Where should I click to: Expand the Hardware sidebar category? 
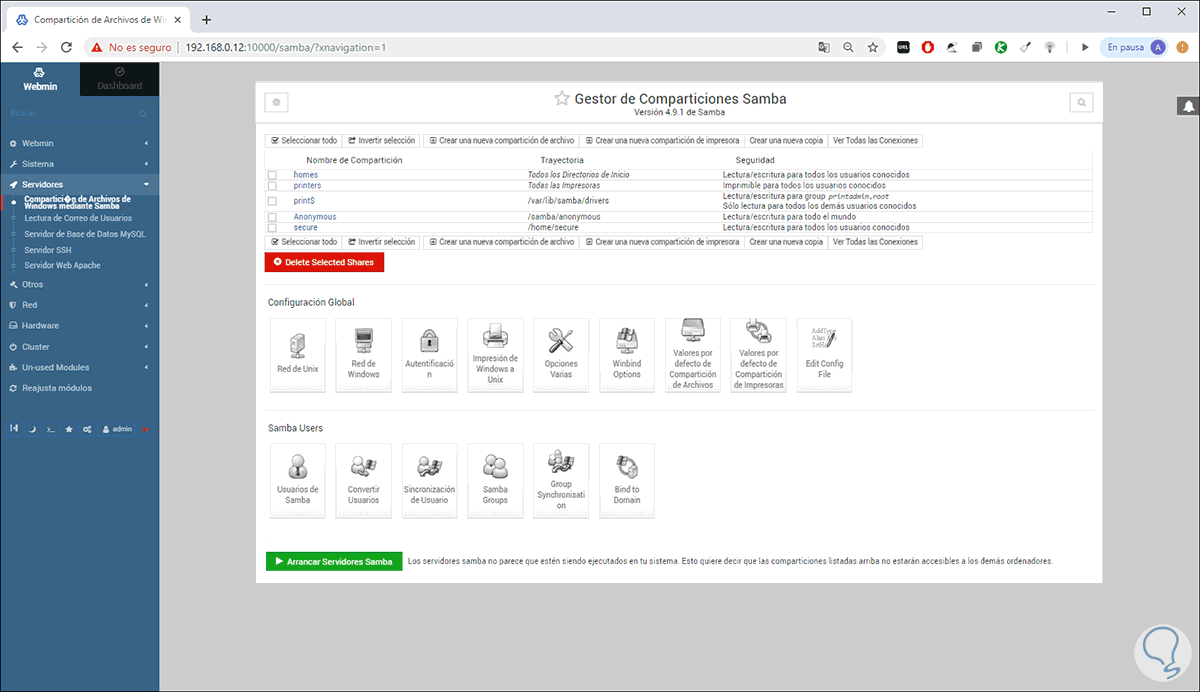click(79, 325)
